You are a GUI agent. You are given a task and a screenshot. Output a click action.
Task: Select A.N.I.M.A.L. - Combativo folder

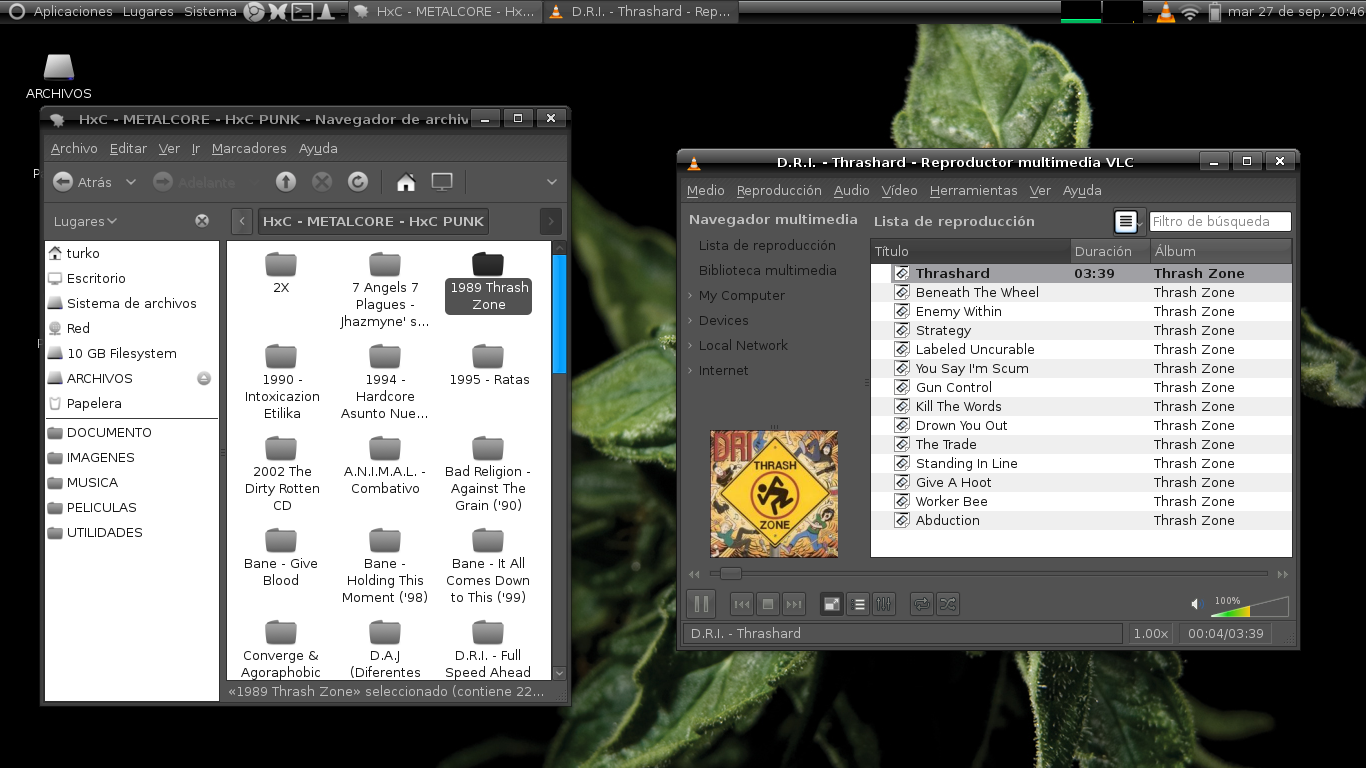pos(385,466)
